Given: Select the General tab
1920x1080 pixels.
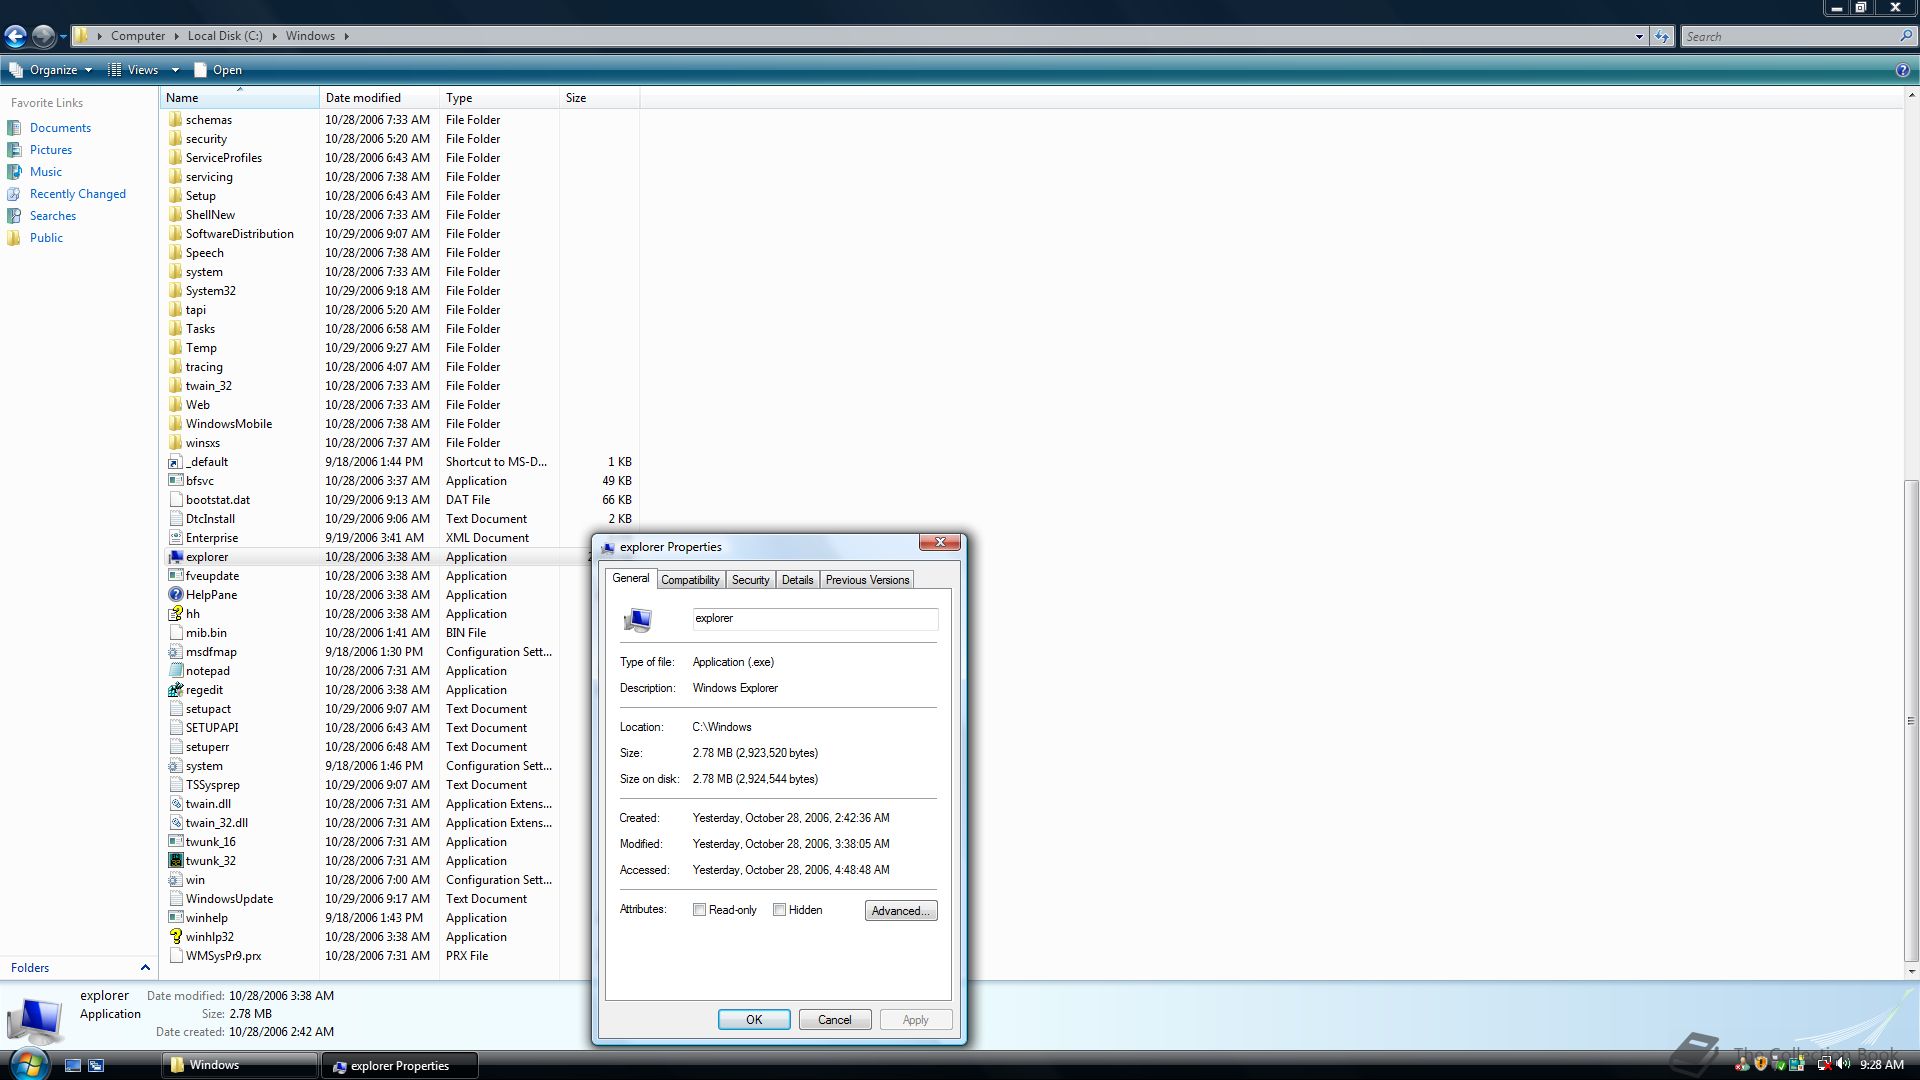Looking at the screenshot, I should [630, 578].
